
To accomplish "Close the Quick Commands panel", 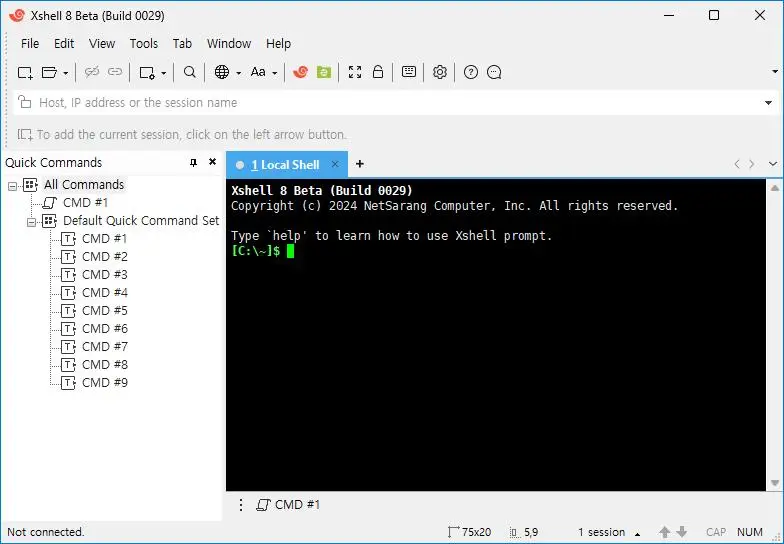I will 212,162.
